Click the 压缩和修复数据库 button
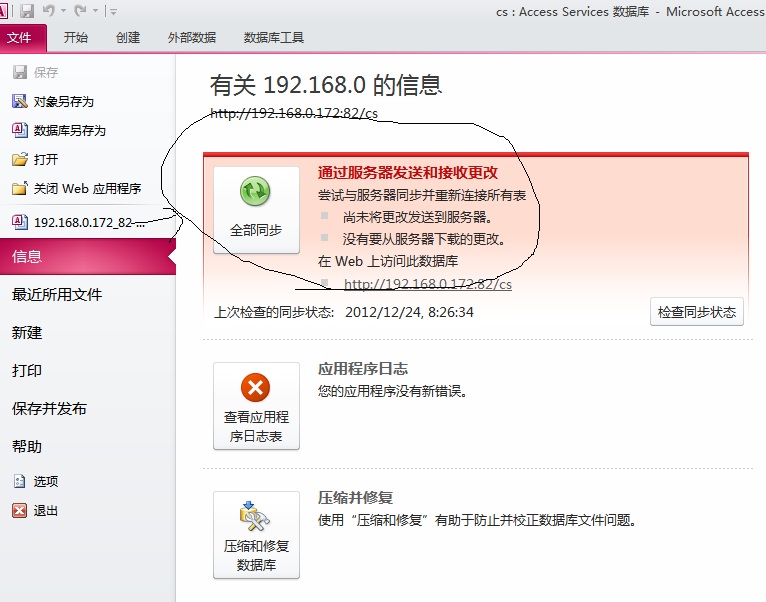The width and height of the screenshot is (766, 602). point(256,535)
